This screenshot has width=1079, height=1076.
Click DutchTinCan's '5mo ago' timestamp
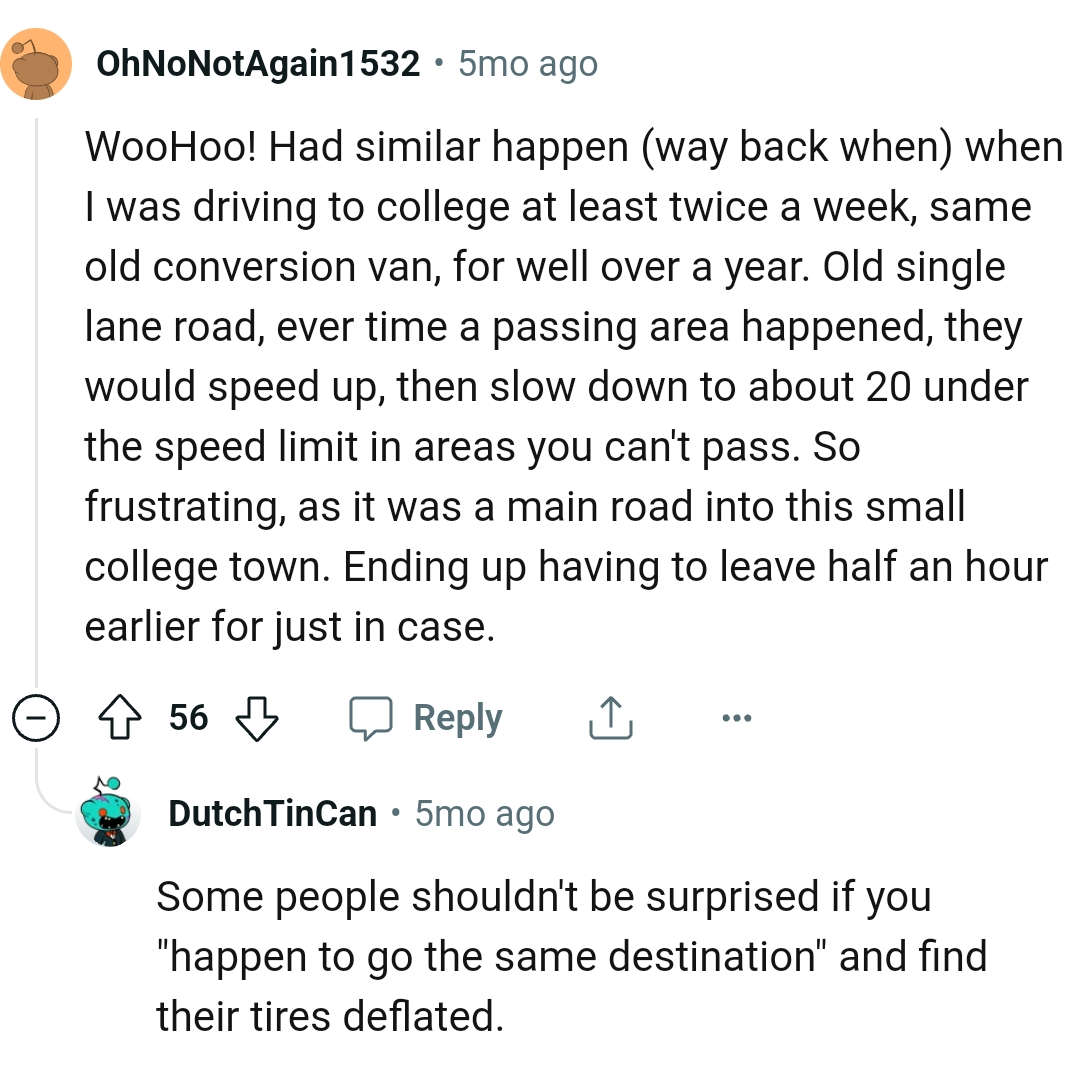(x=483, y=812)
